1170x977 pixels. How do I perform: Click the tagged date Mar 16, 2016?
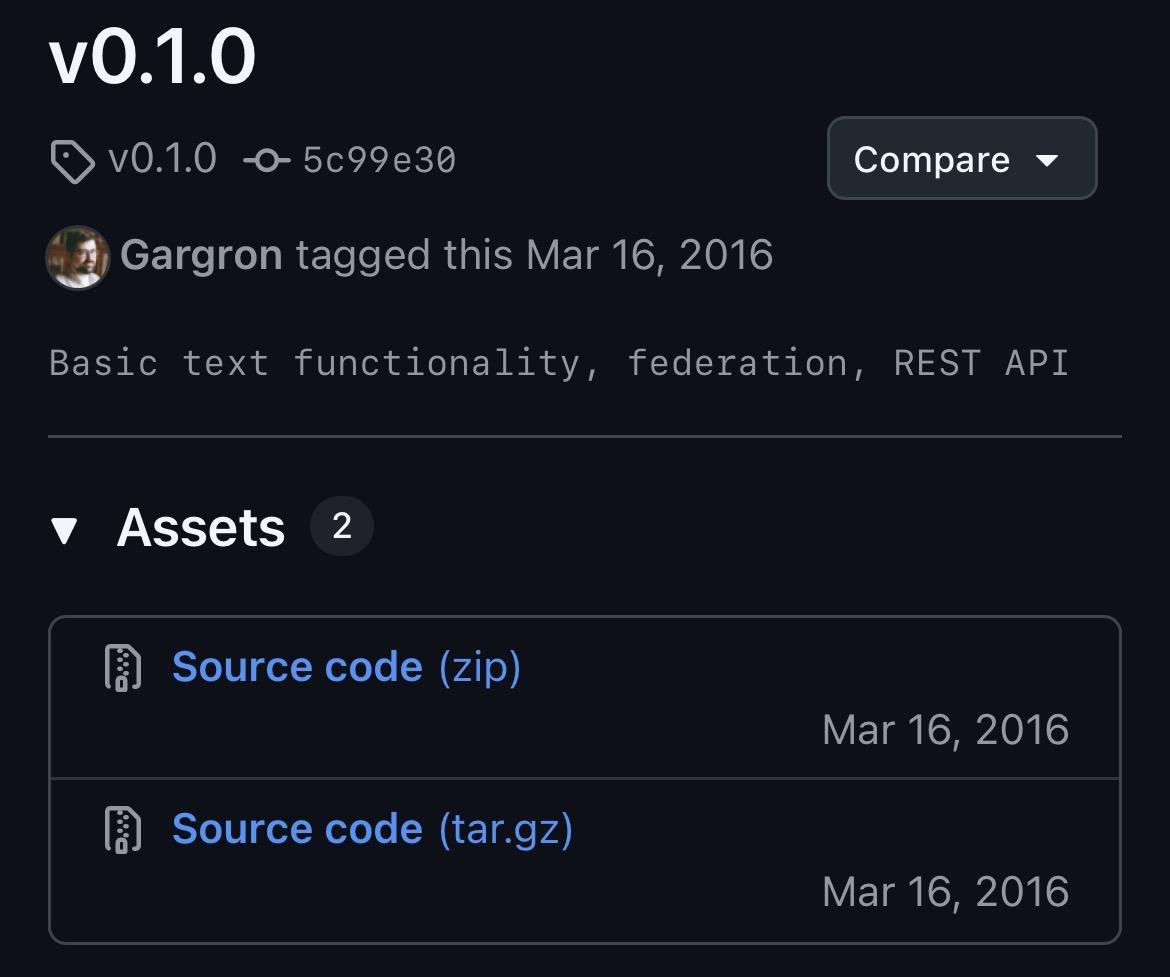pos(649,255)
